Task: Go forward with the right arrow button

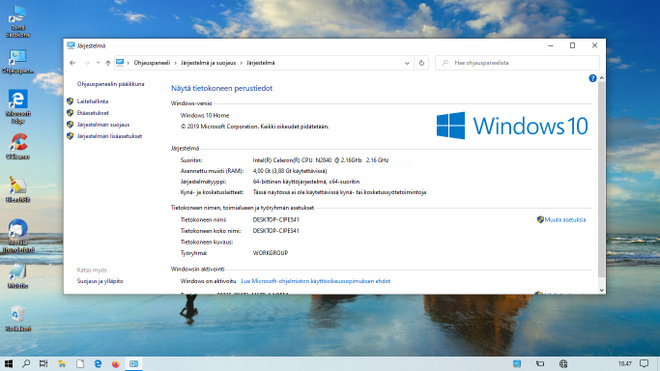Action: point(87,63)
